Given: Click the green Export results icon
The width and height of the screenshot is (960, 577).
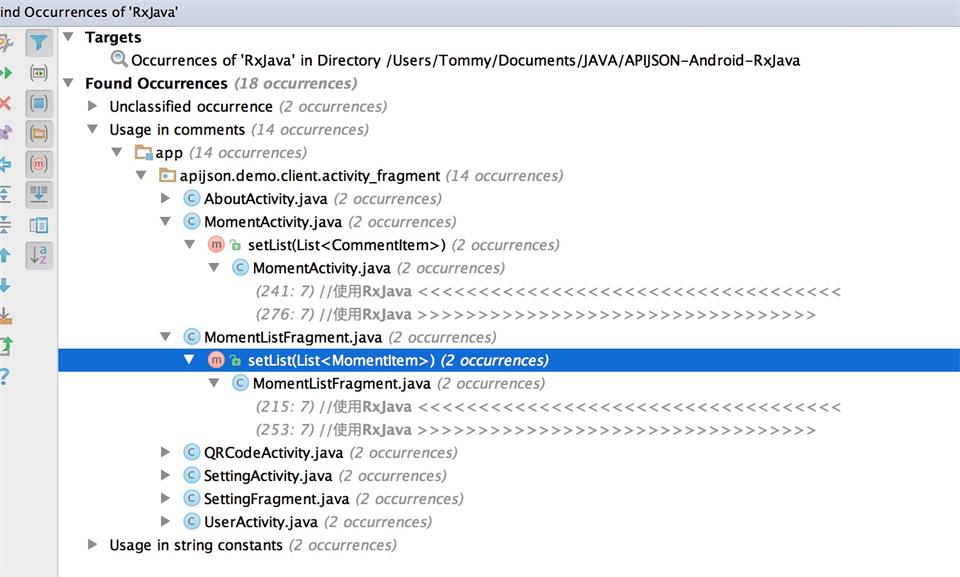Looking at the screenshot, I should click(x=6, y=346).
